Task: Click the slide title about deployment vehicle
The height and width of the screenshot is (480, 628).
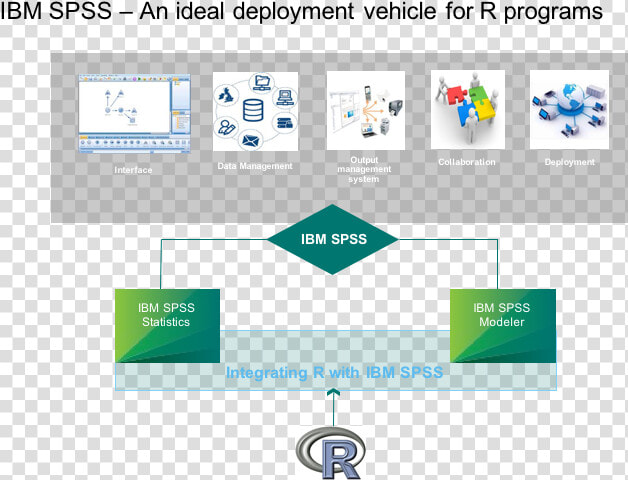Action: pos(301,11)
